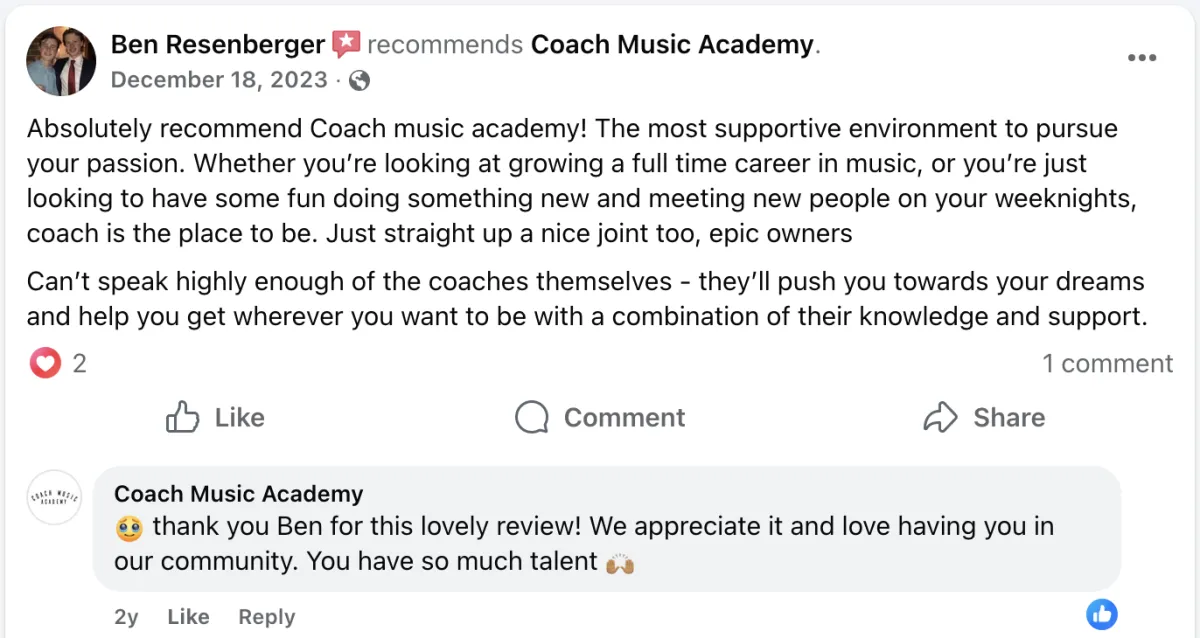Click the Share button label

click(x=1008, y=417)
